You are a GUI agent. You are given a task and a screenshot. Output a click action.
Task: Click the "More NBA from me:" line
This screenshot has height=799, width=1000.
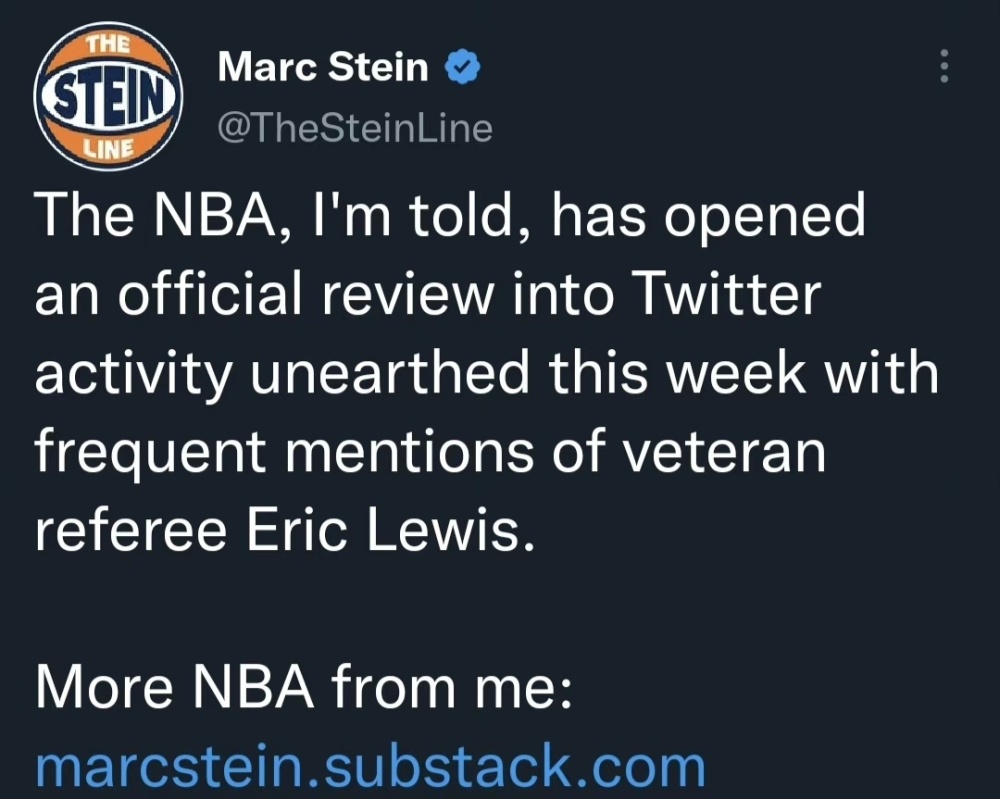tap(304, 687)
